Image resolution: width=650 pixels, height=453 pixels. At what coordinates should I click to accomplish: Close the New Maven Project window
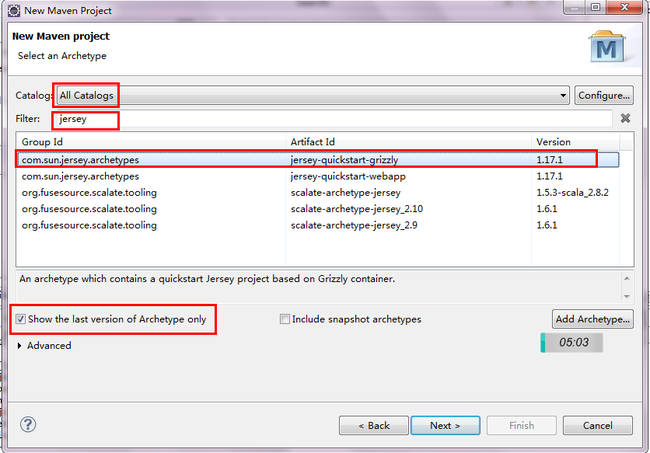tap(624, 7)
